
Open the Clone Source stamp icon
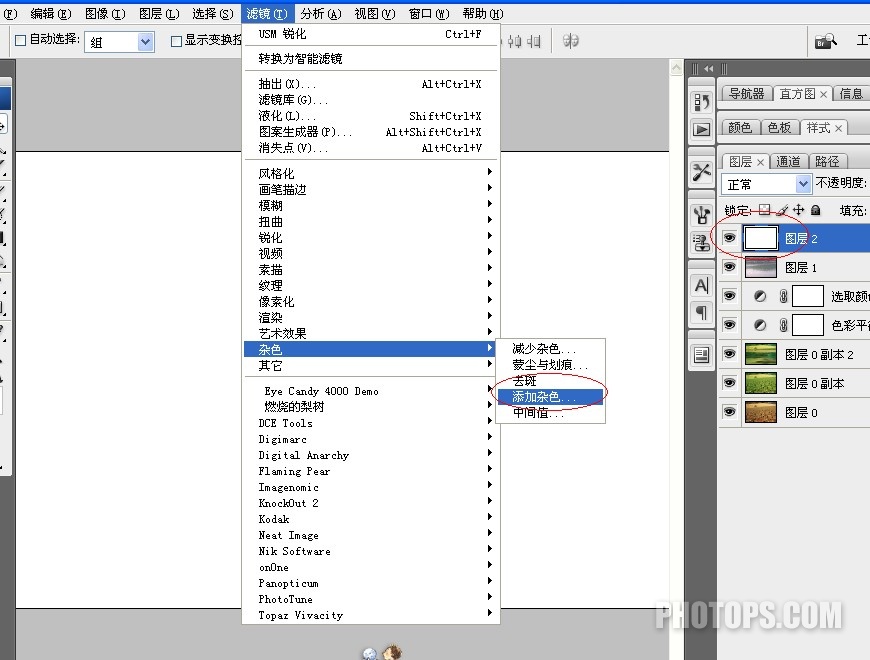point(701,243)
